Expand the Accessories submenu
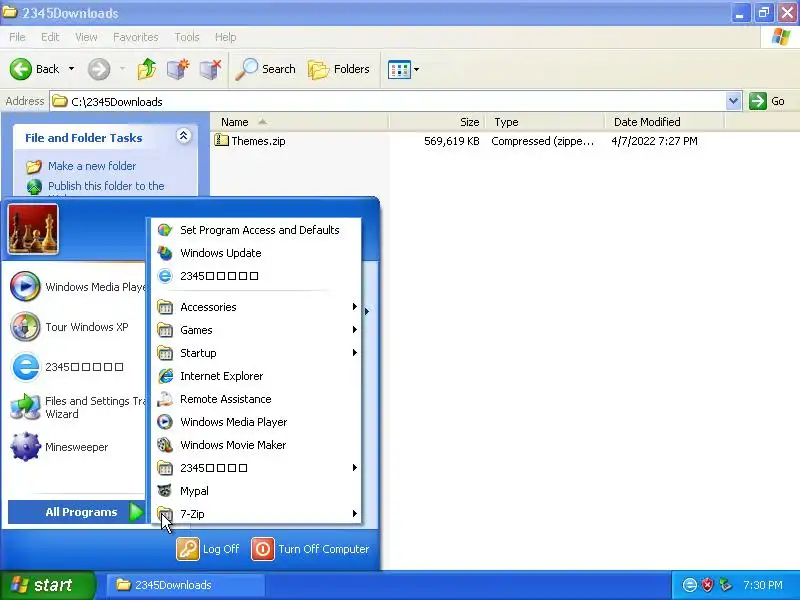The height and width of the screenshot is (600, 800). click(x=256, y=307)
